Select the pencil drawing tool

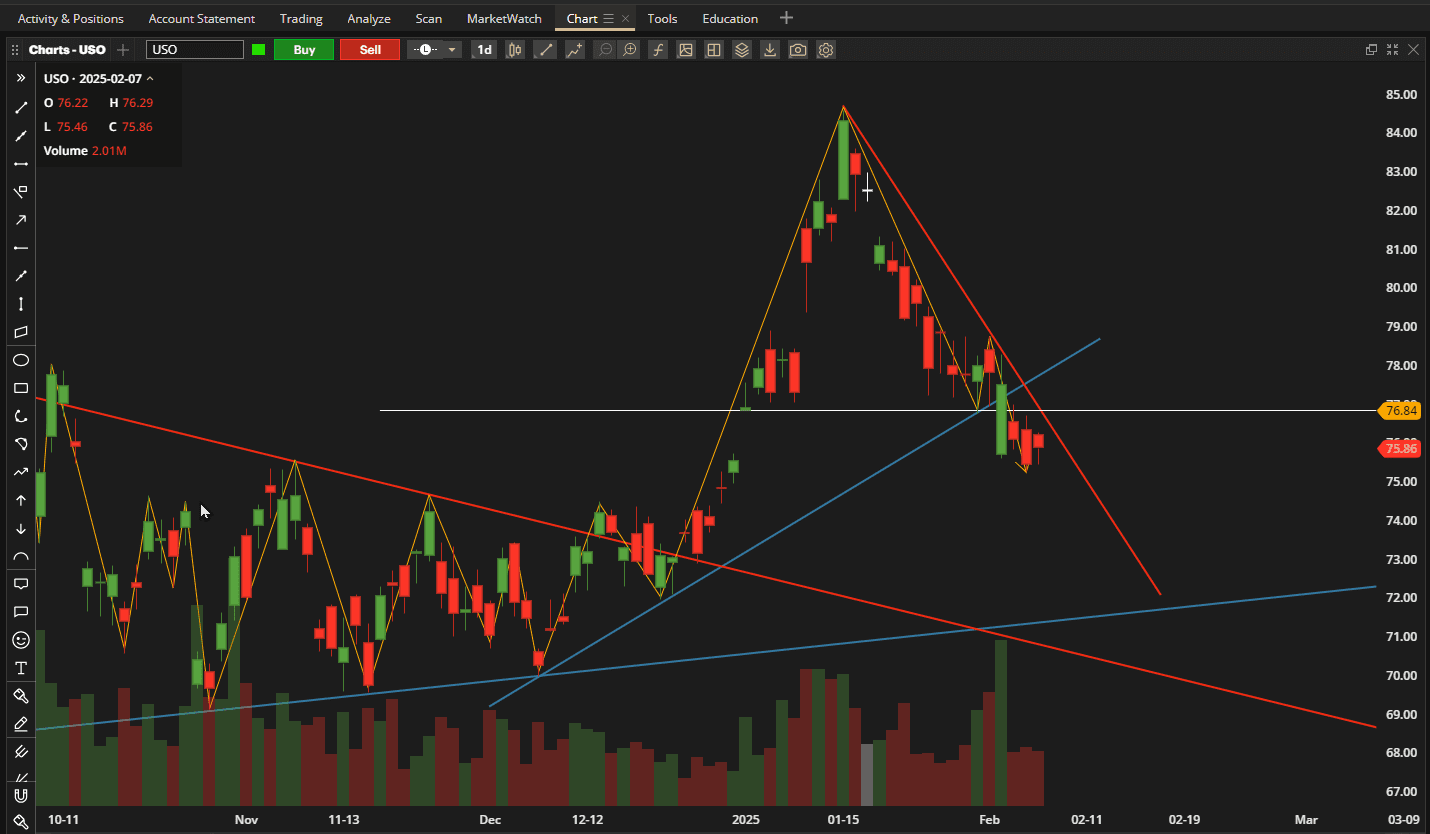(21, 723)
